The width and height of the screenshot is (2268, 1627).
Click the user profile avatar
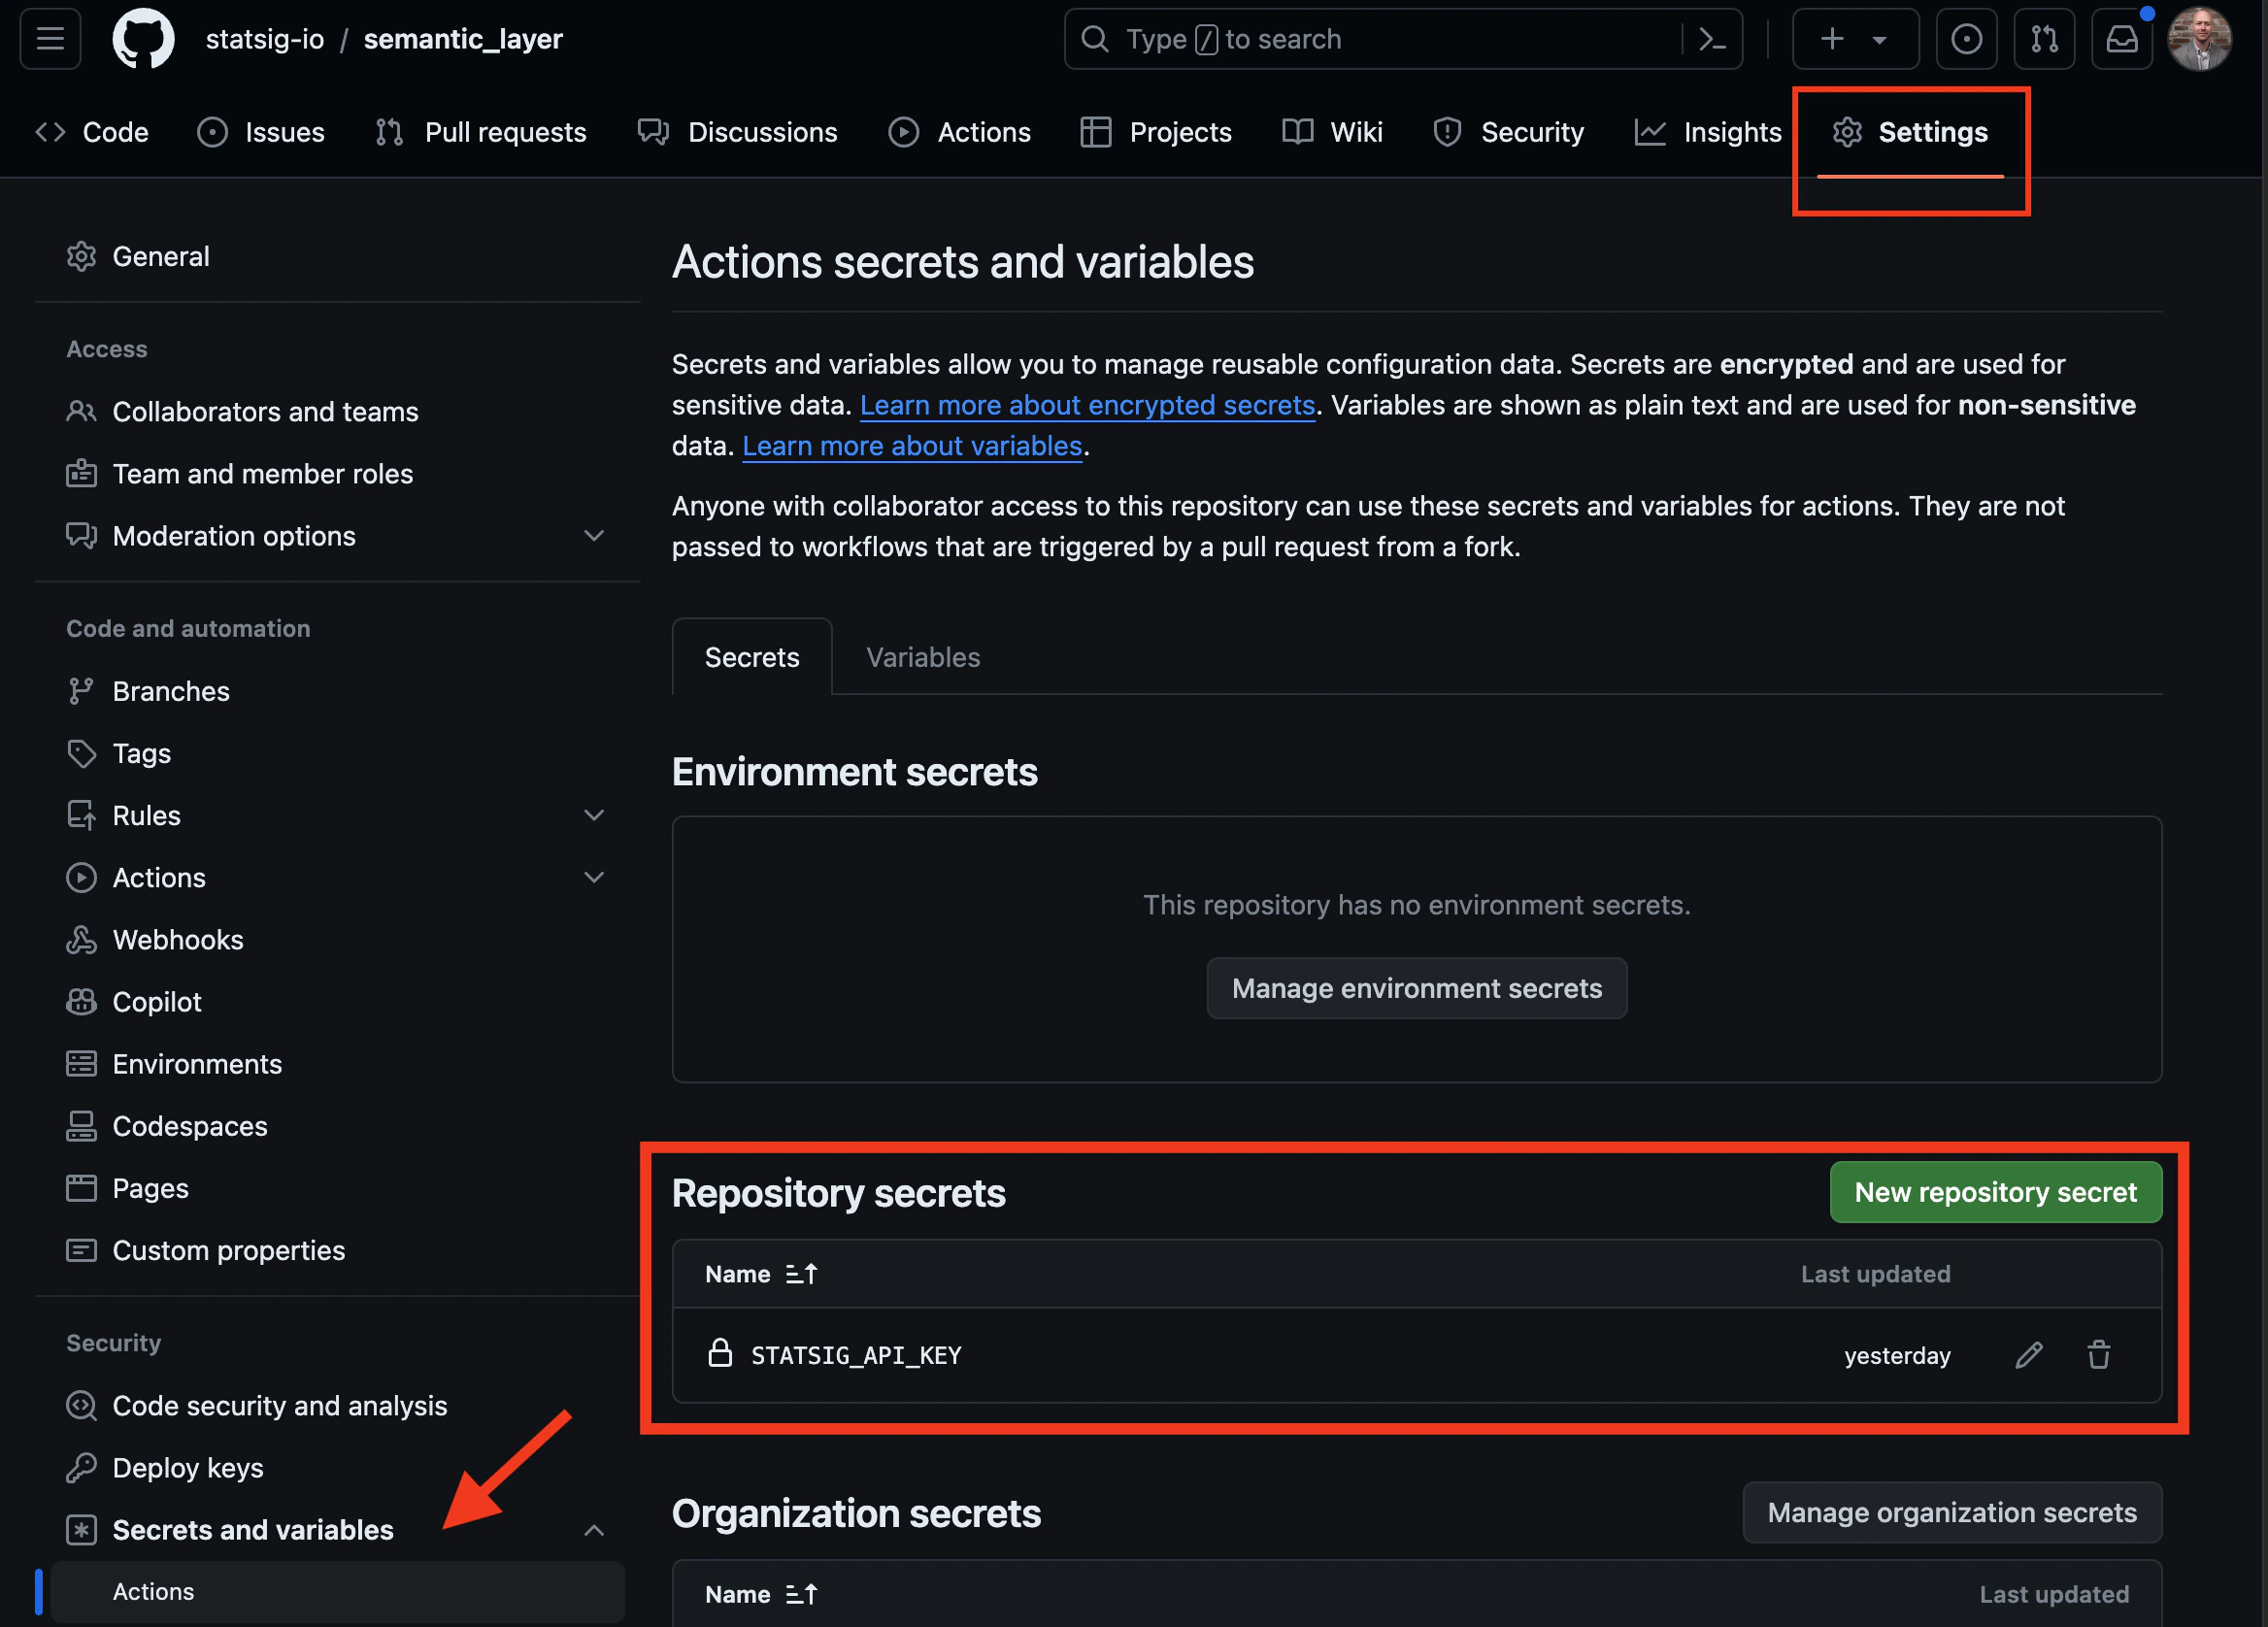click(x=2198, y=39)
